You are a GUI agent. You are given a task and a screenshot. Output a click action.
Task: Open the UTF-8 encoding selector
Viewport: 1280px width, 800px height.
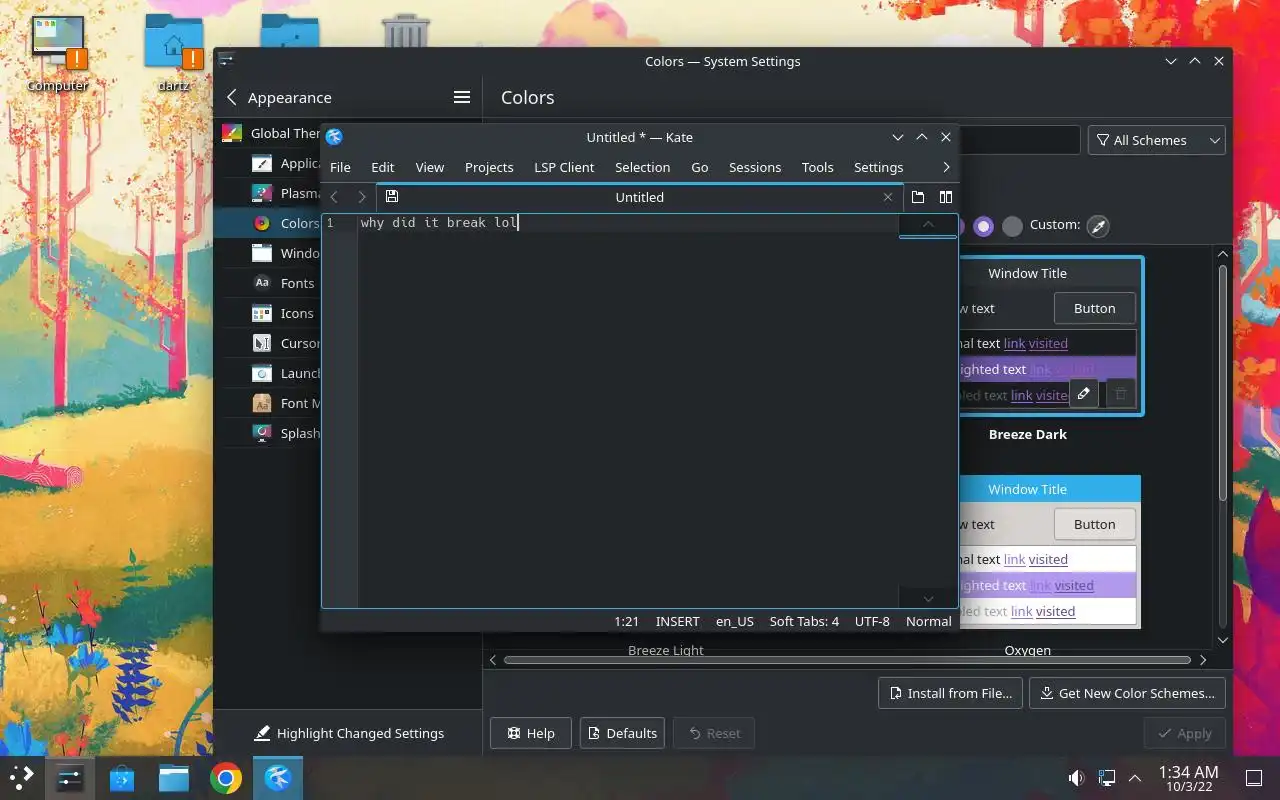872,621
